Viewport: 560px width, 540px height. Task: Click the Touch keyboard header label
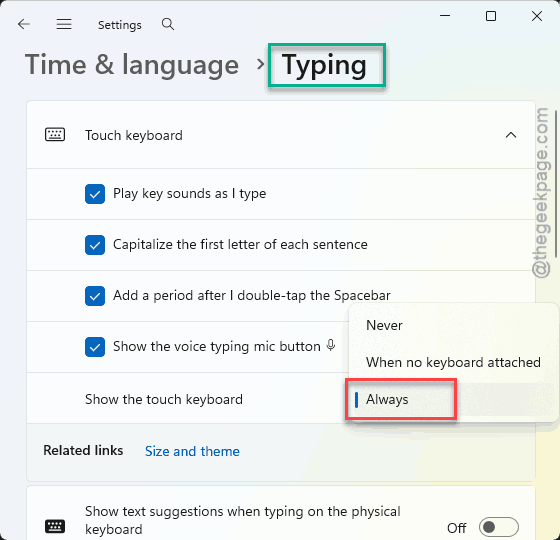pyautogui.click(x=134, y=135)
